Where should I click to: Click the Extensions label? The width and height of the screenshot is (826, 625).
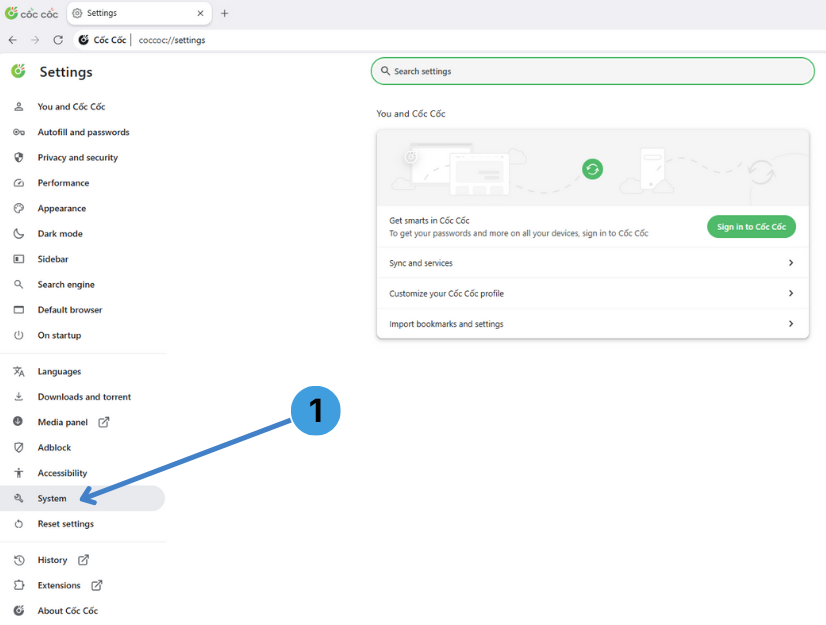point(59,585)
